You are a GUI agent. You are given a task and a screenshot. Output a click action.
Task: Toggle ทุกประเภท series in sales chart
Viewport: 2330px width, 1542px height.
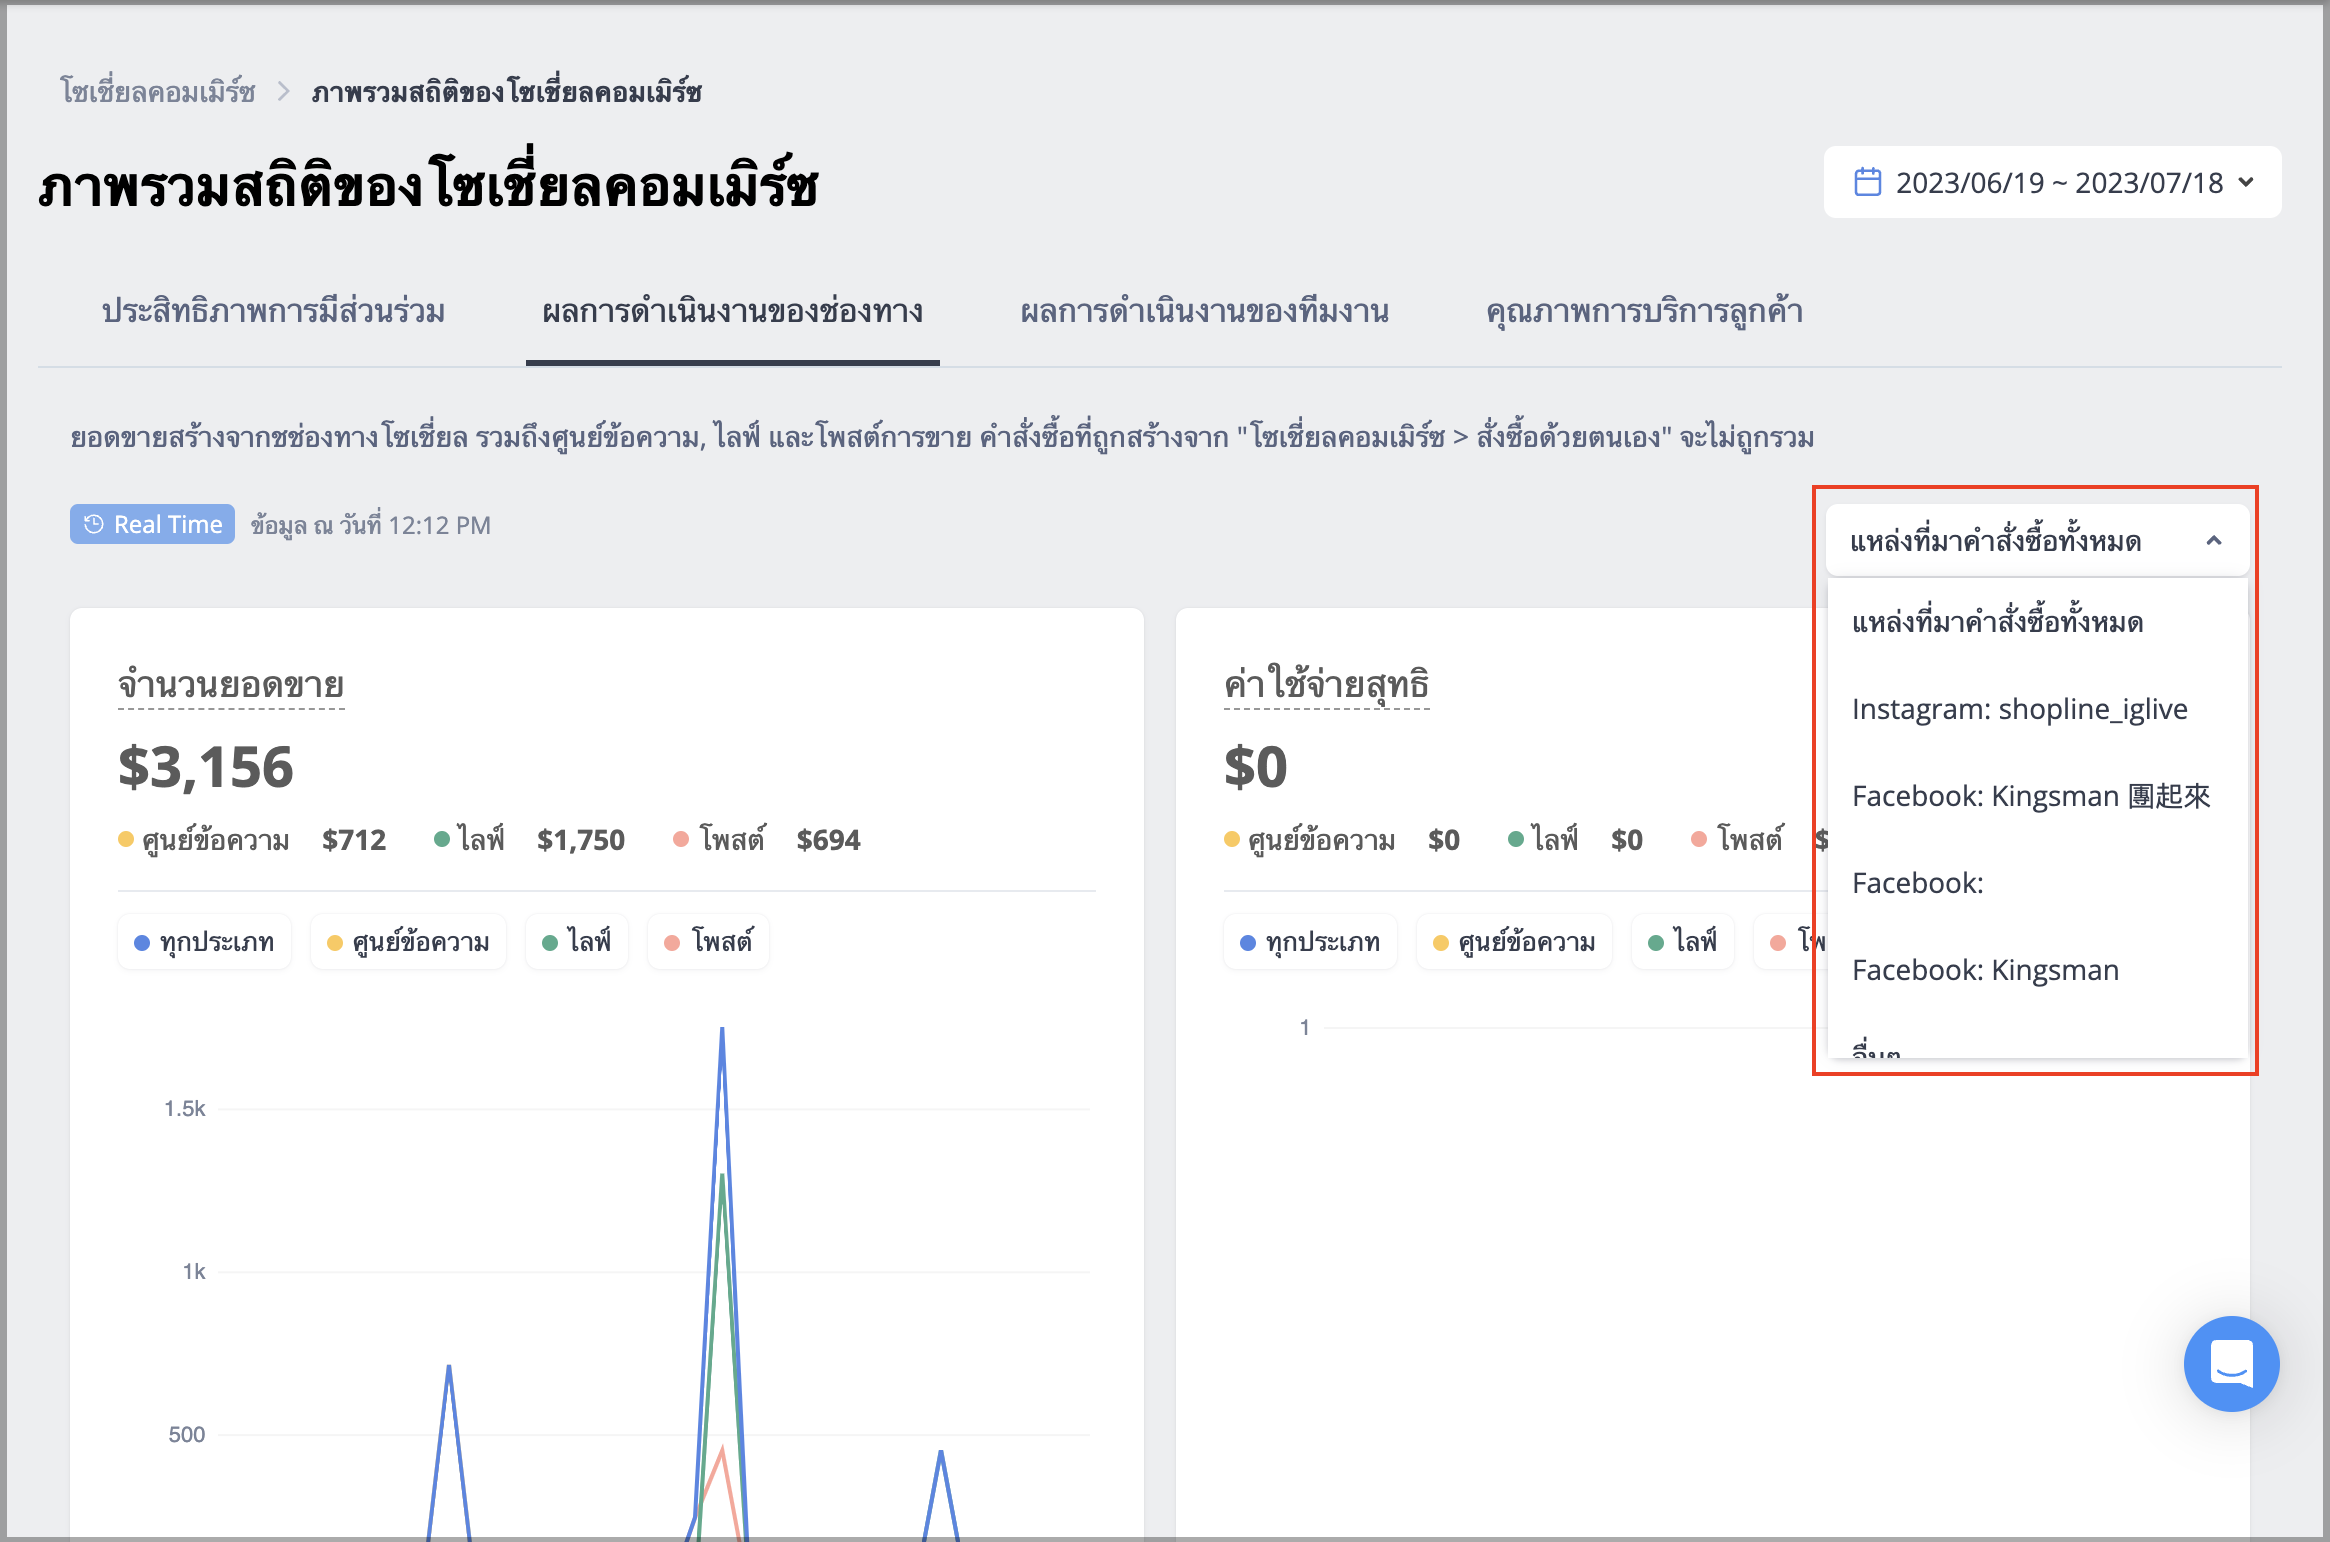[x=205, y=942]
